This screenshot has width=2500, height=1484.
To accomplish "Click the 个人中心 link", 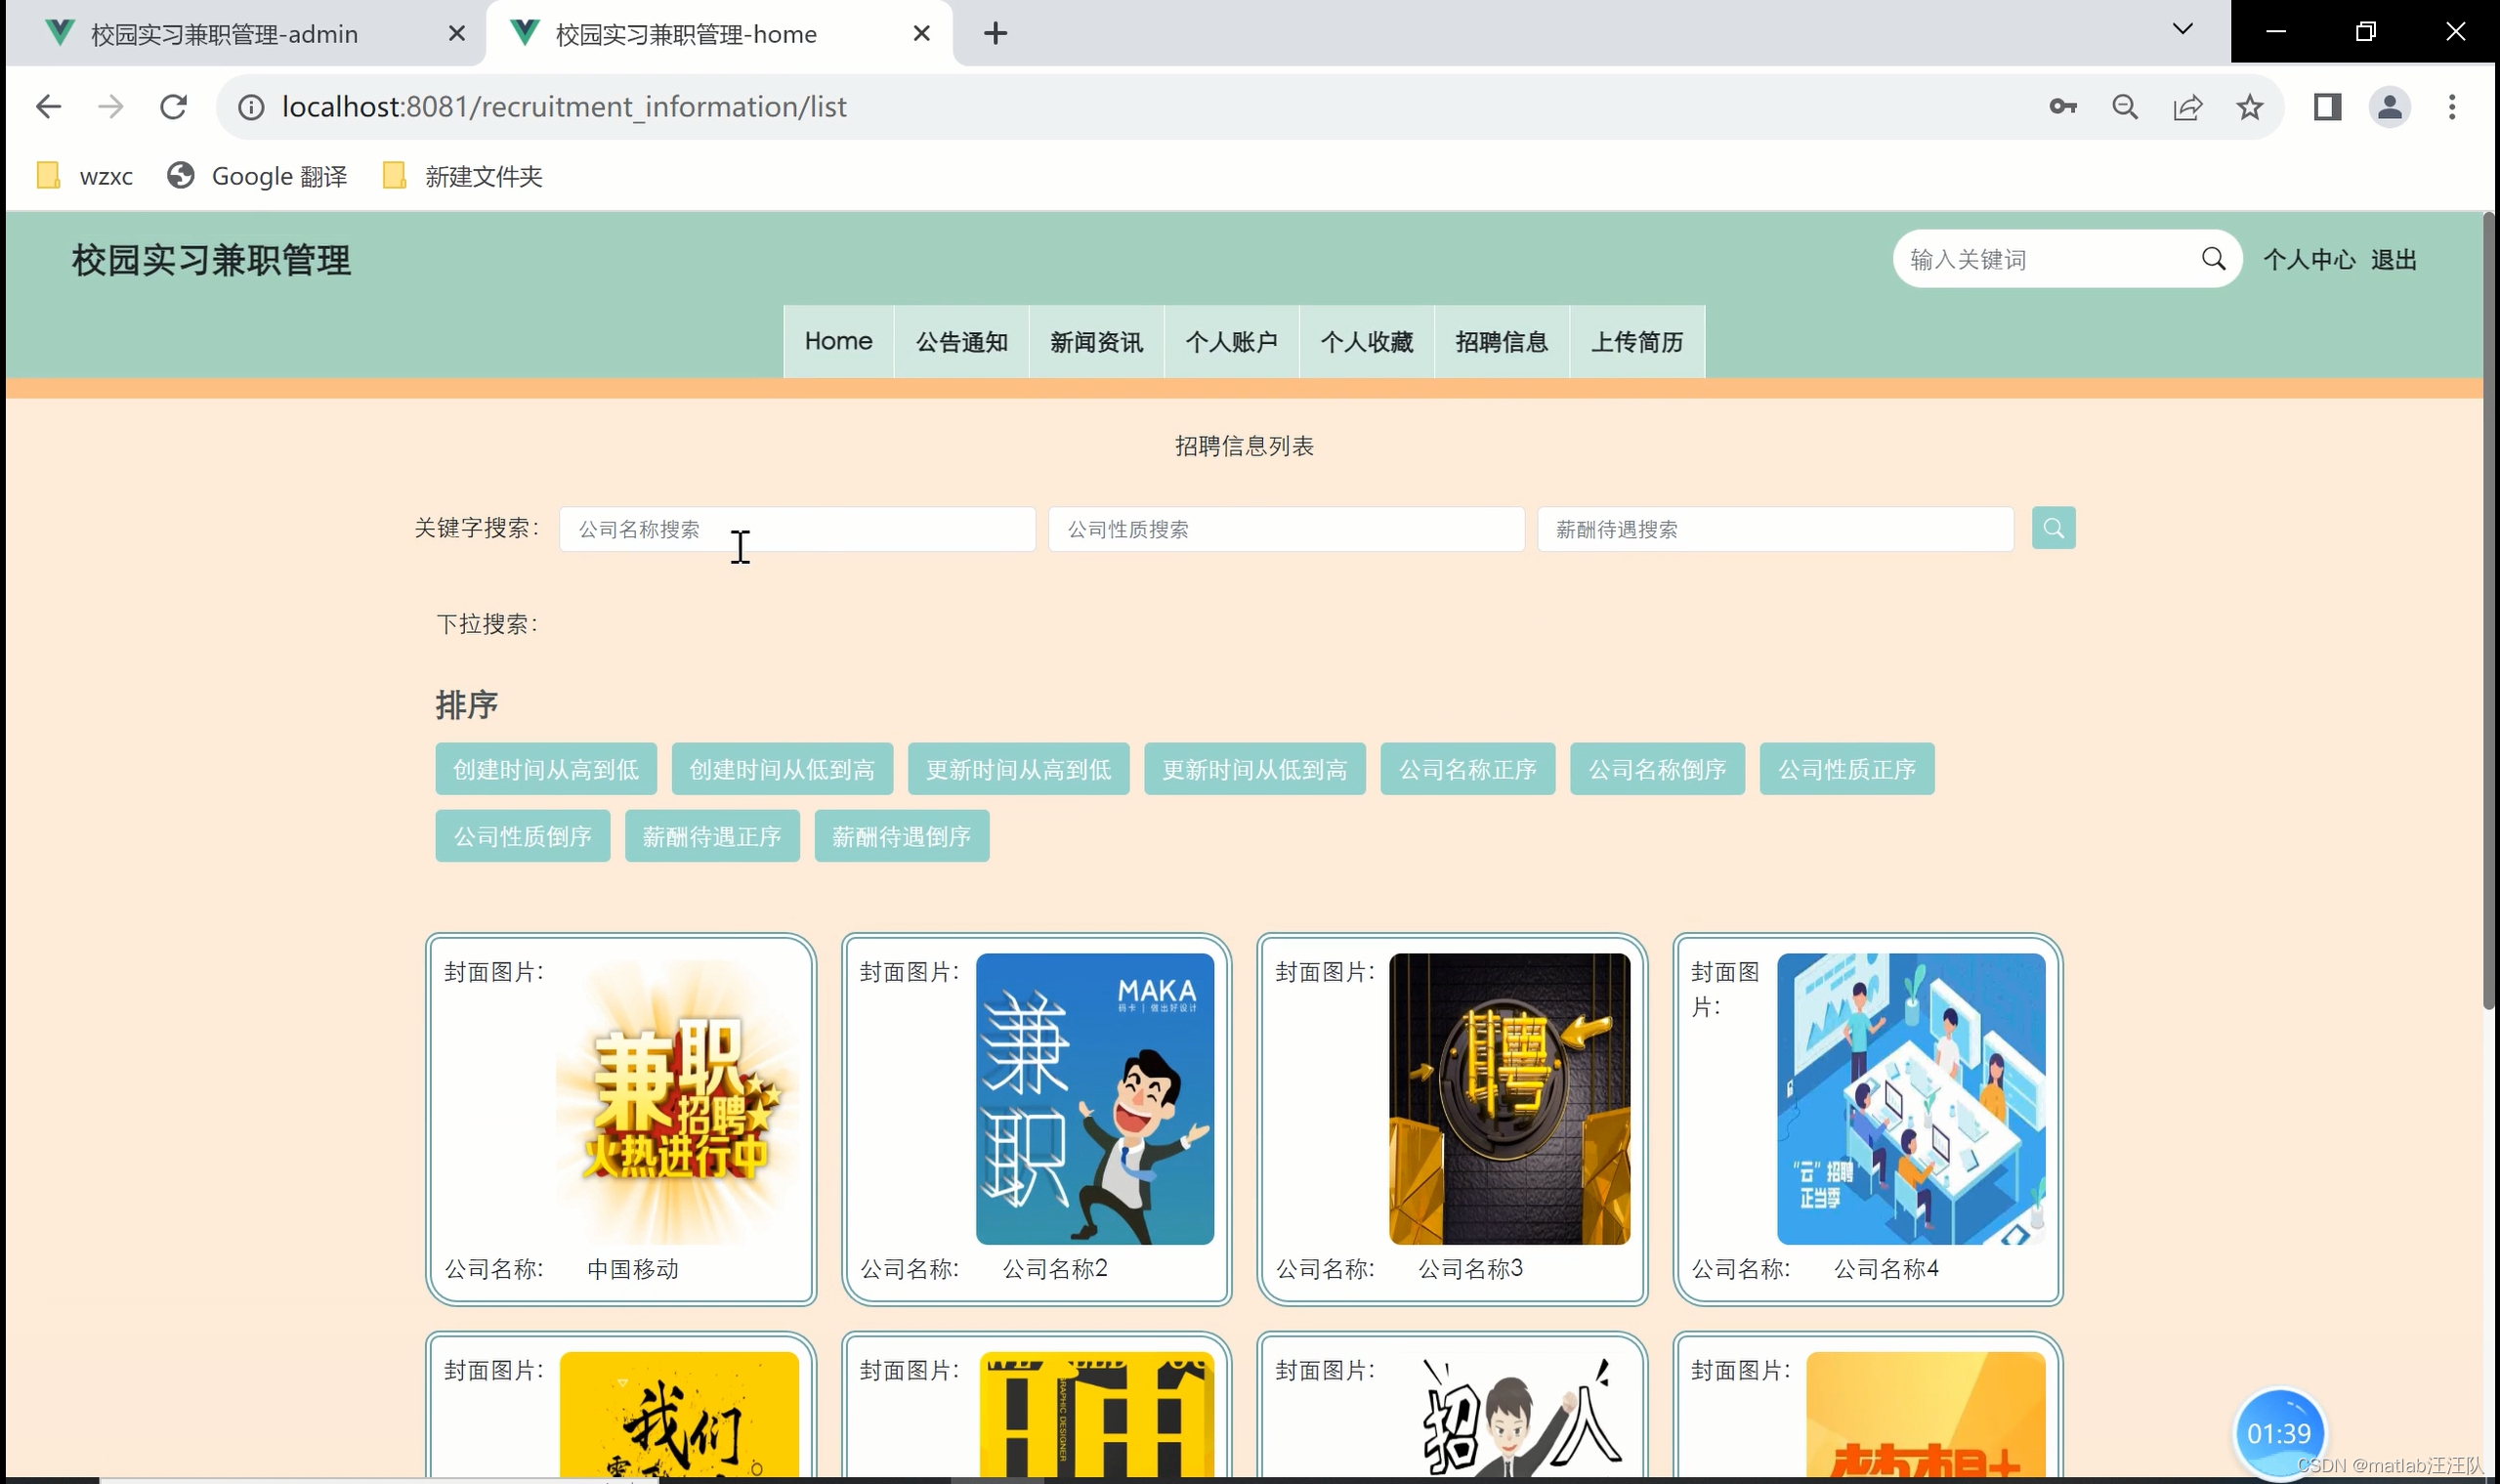I will pos(2309,260).
